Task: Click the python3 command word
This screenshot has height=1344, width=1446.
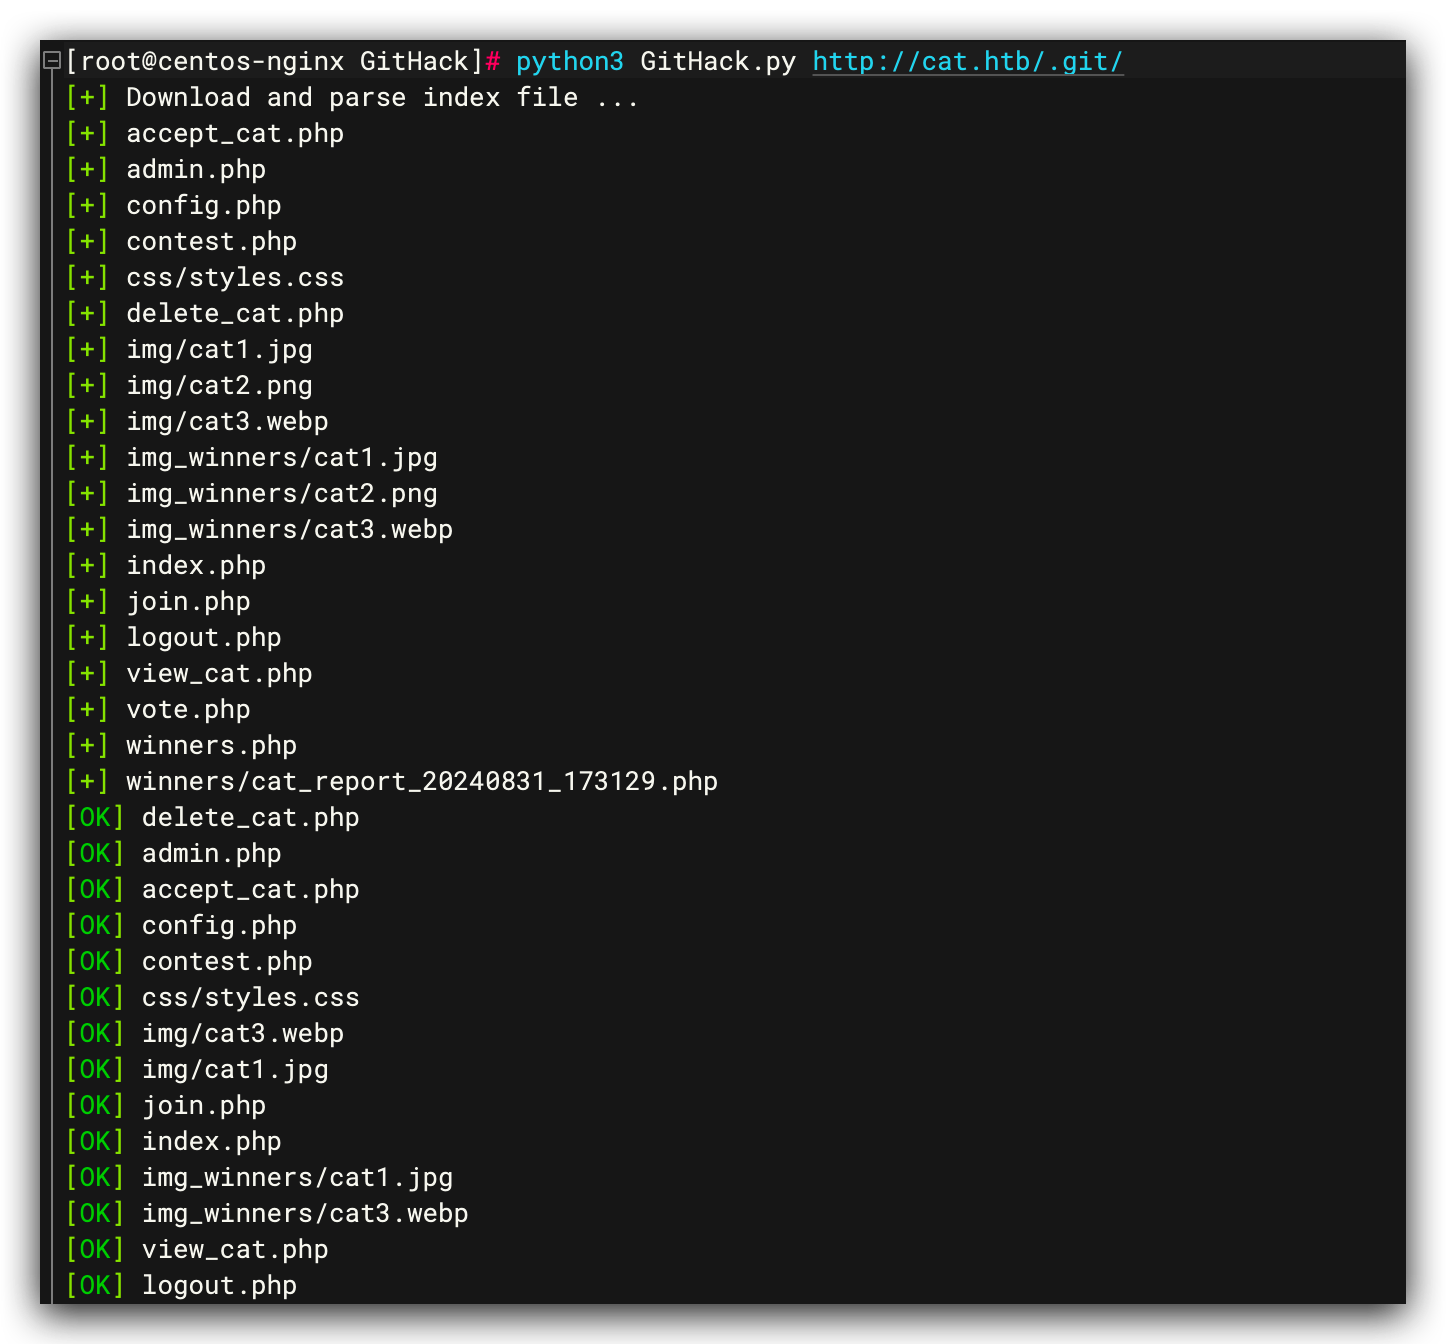Action: pos(569,62)
